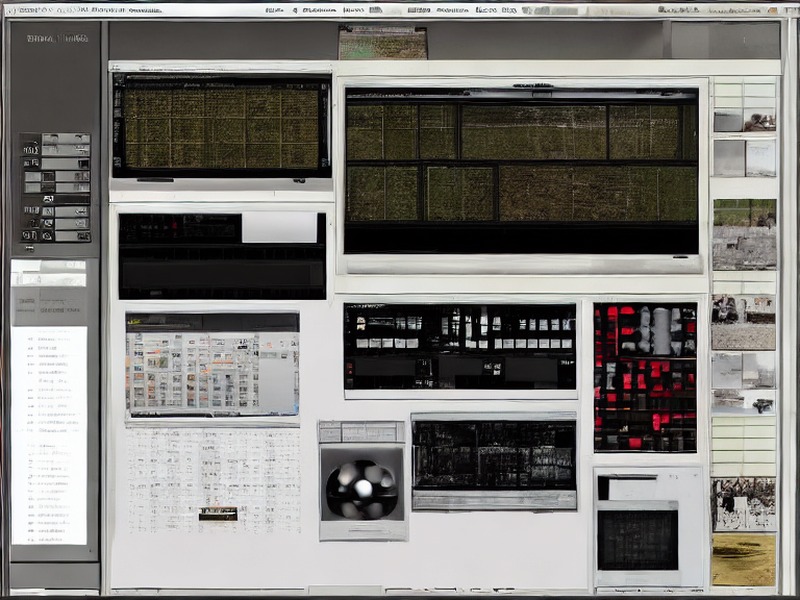
Task: Click the gray header bar above the white list
Action: (49, 306)
